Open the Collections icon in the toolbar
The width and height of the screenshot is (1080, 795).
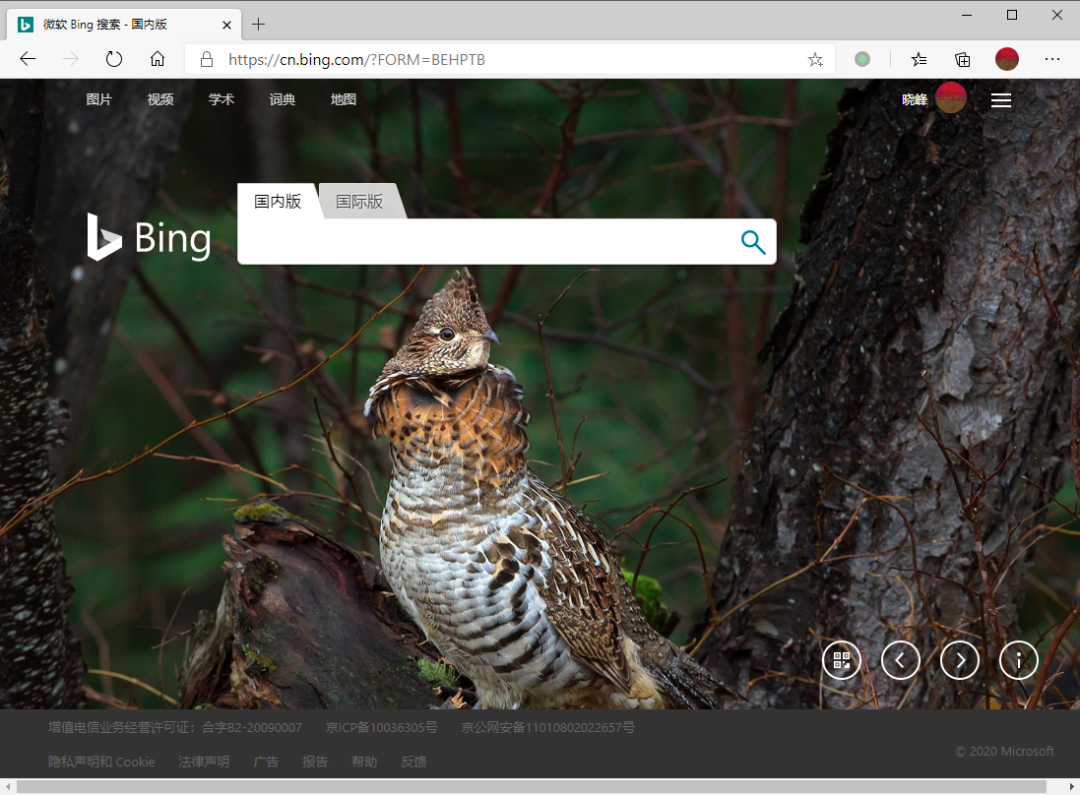tap(962, 59)
